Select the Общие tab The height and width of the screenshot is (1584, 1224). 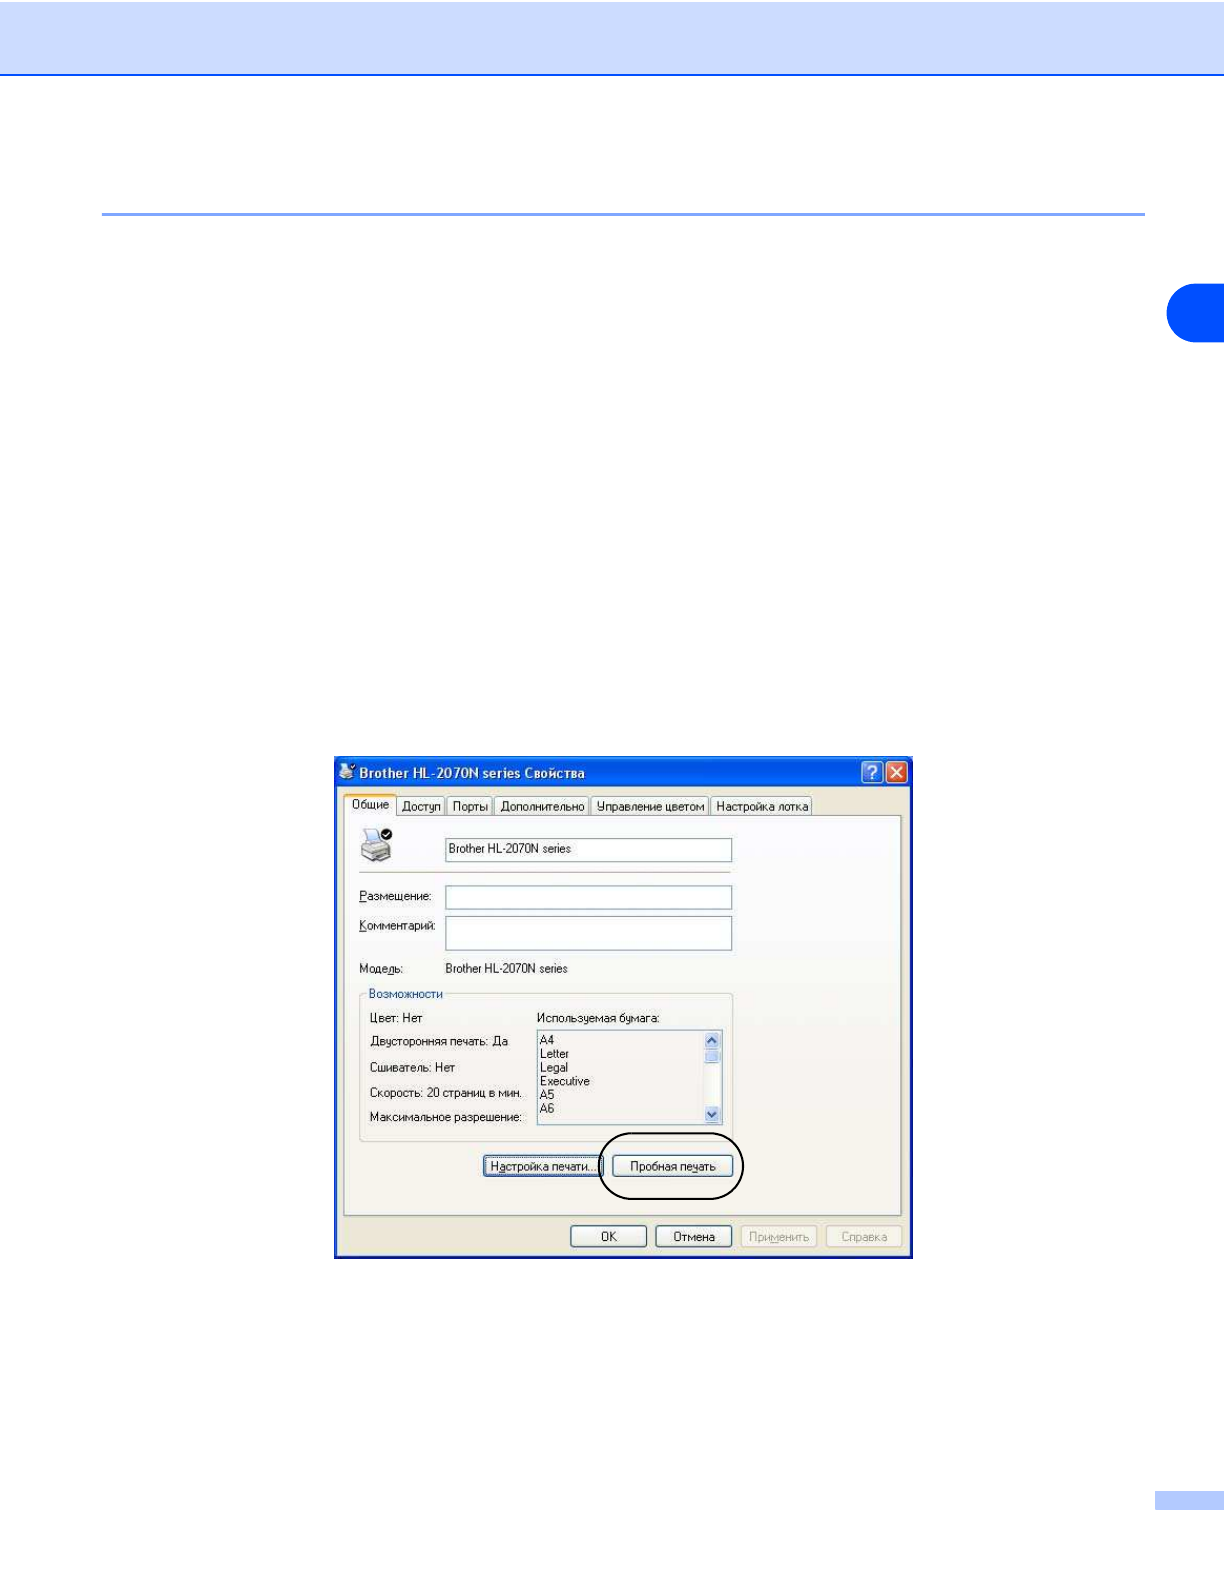370,805
